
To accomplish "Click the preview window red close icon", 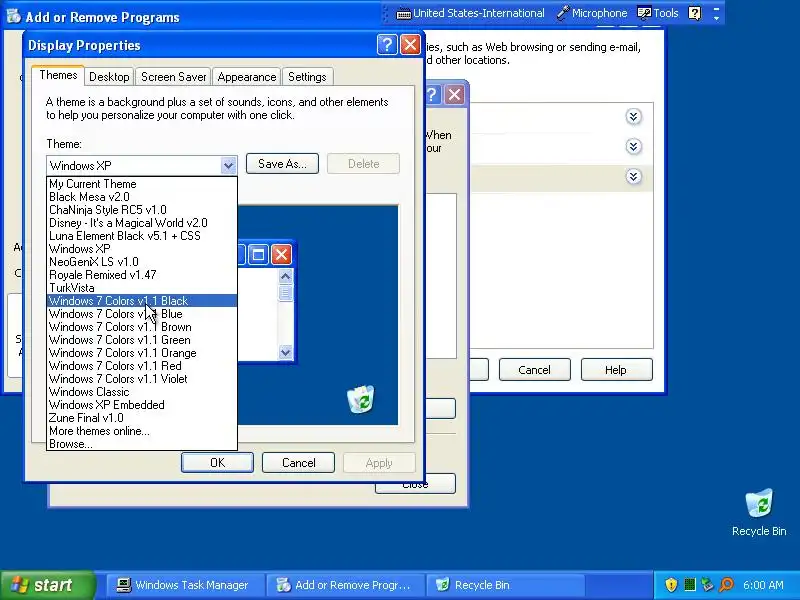I will (x=281, y=254).
